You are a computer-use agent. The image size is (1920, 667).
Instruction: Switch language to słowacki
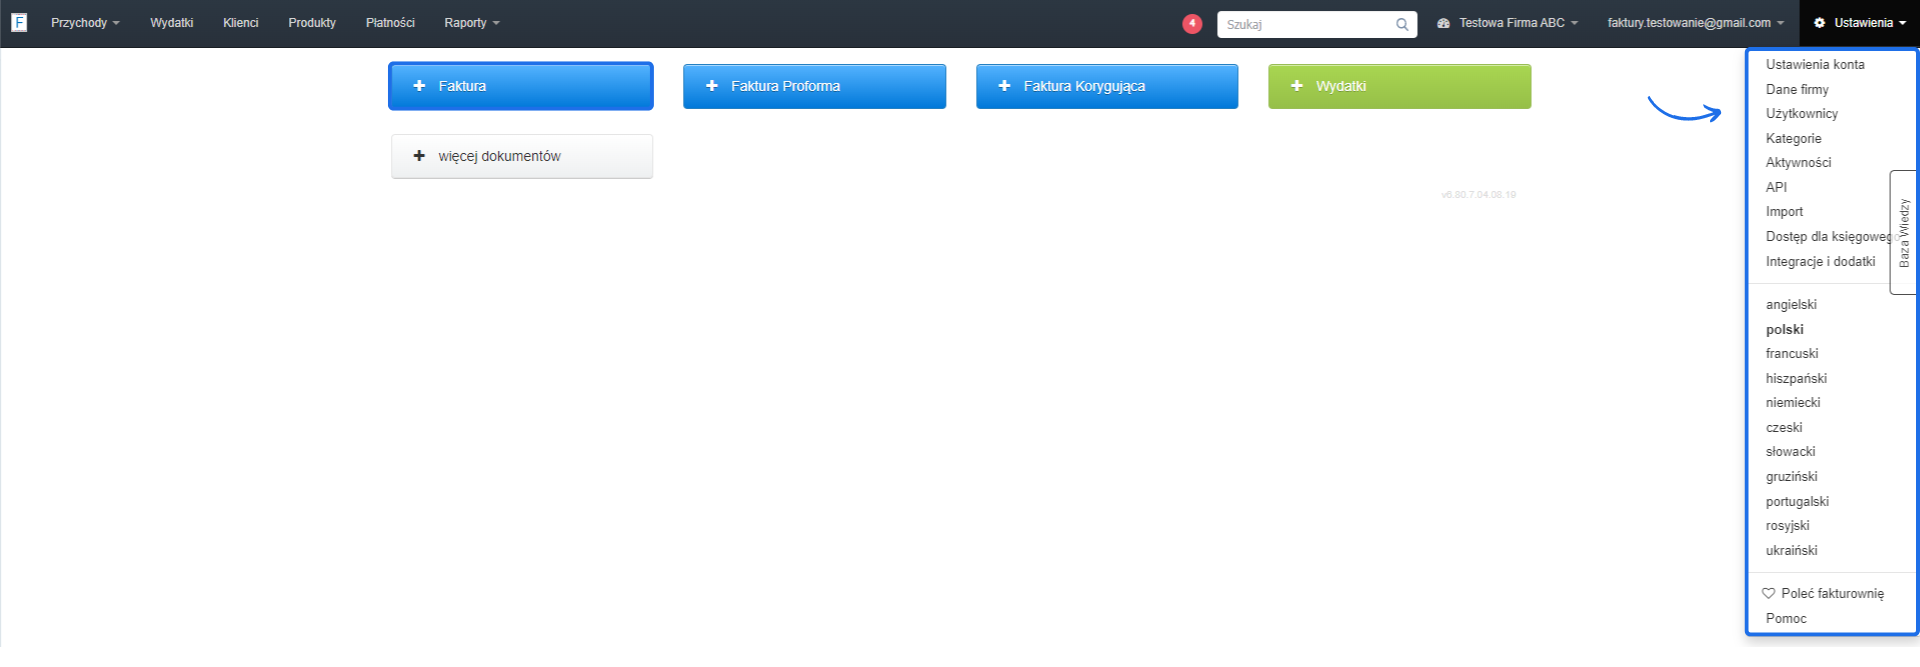point(1791,451)
